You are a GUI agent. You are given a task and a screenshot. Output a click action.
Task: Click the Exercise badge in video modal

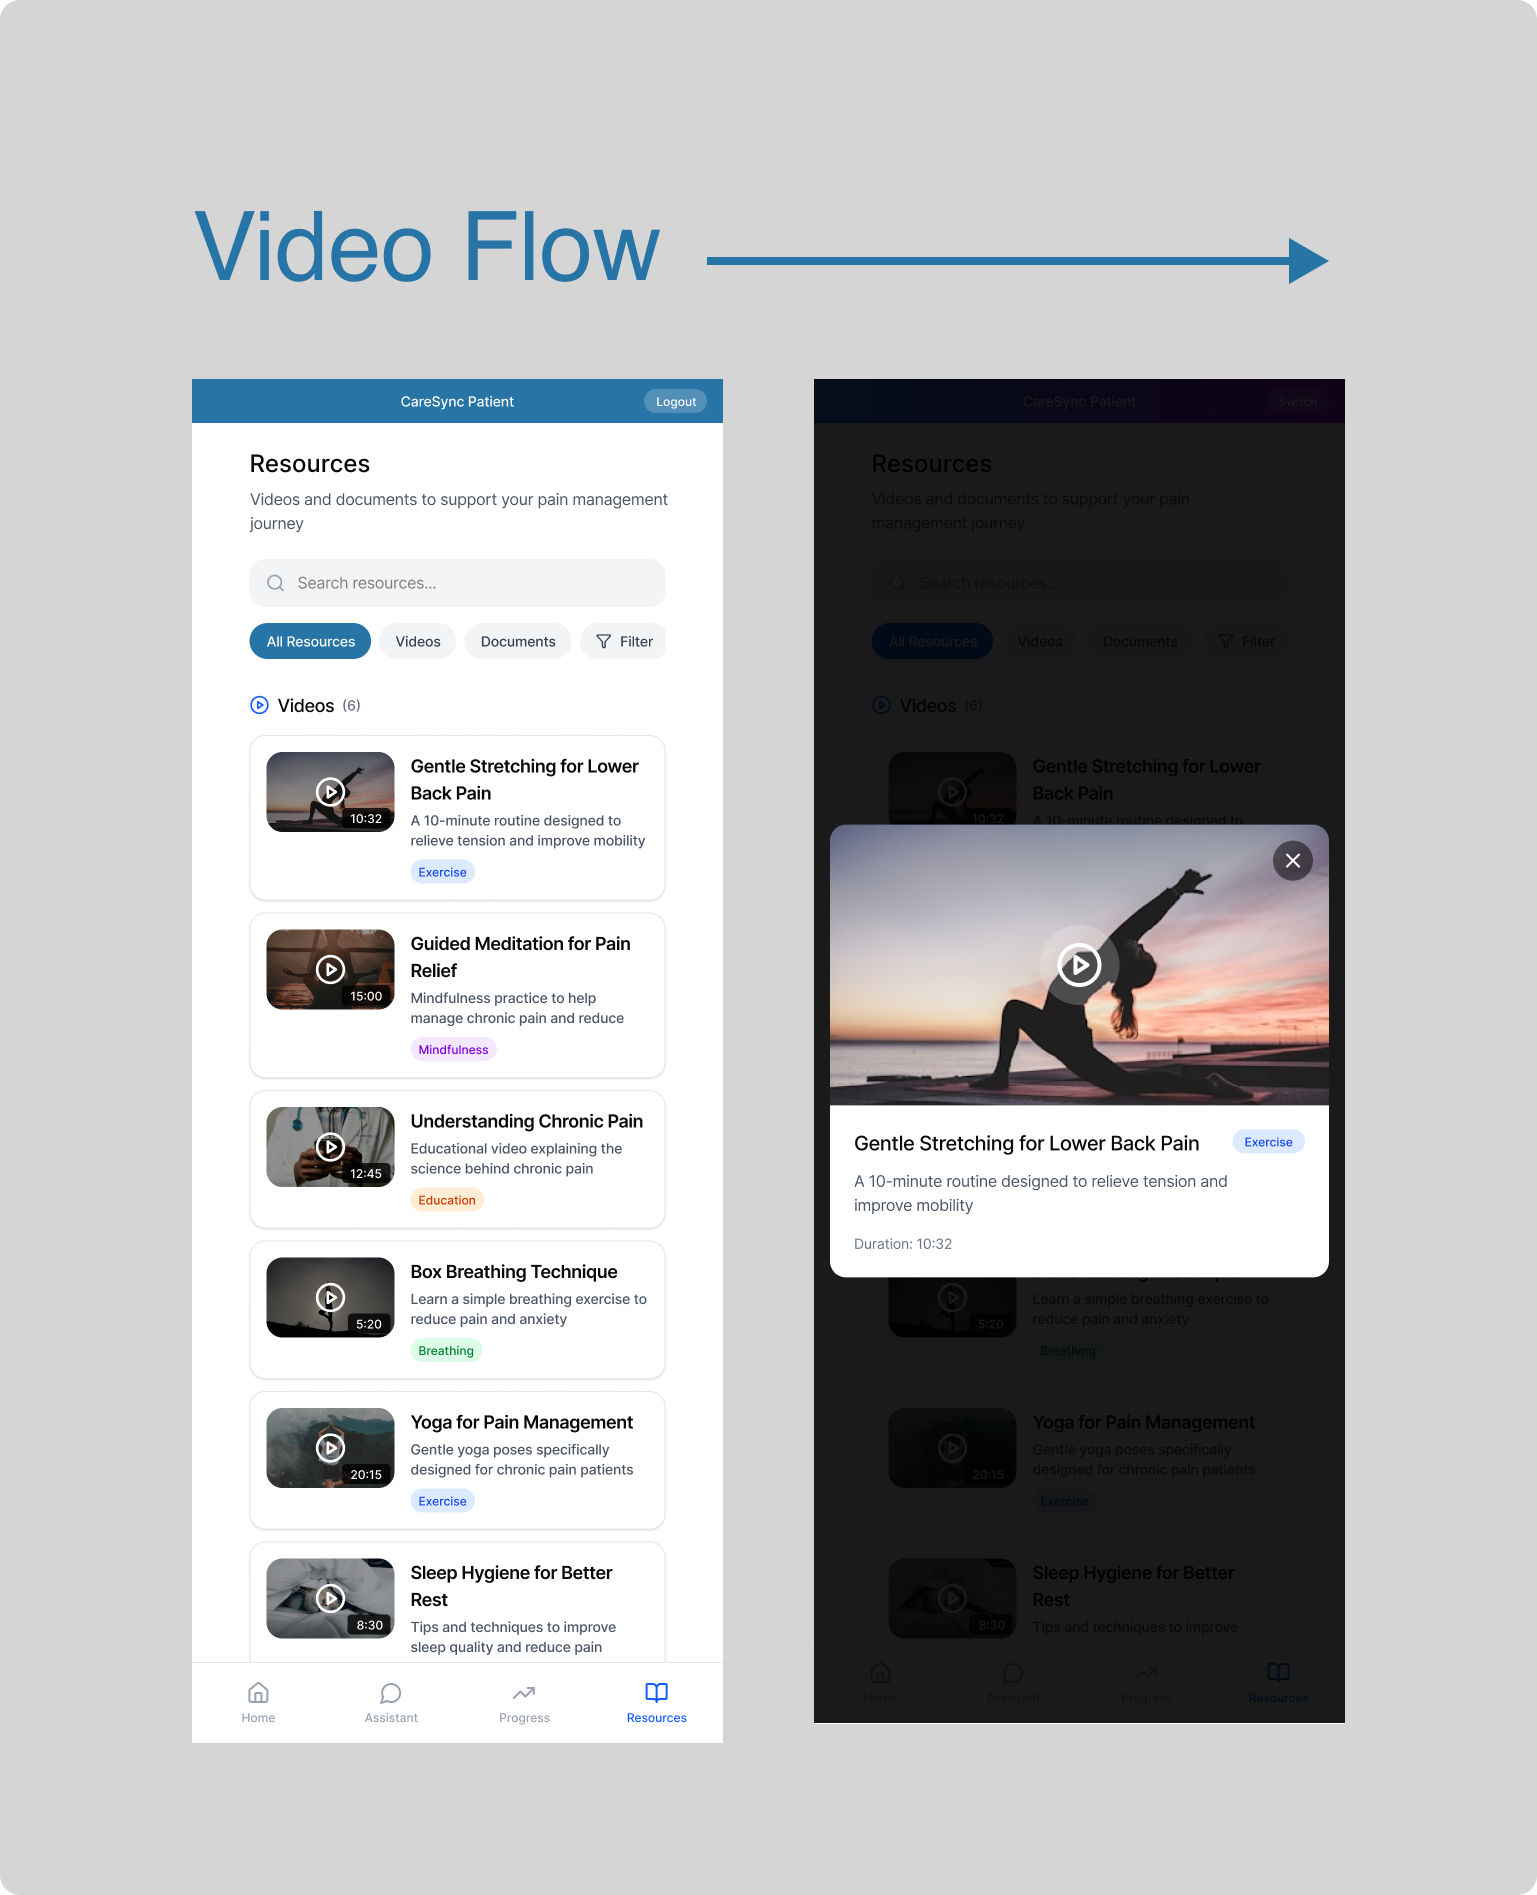[1268, 1142]
